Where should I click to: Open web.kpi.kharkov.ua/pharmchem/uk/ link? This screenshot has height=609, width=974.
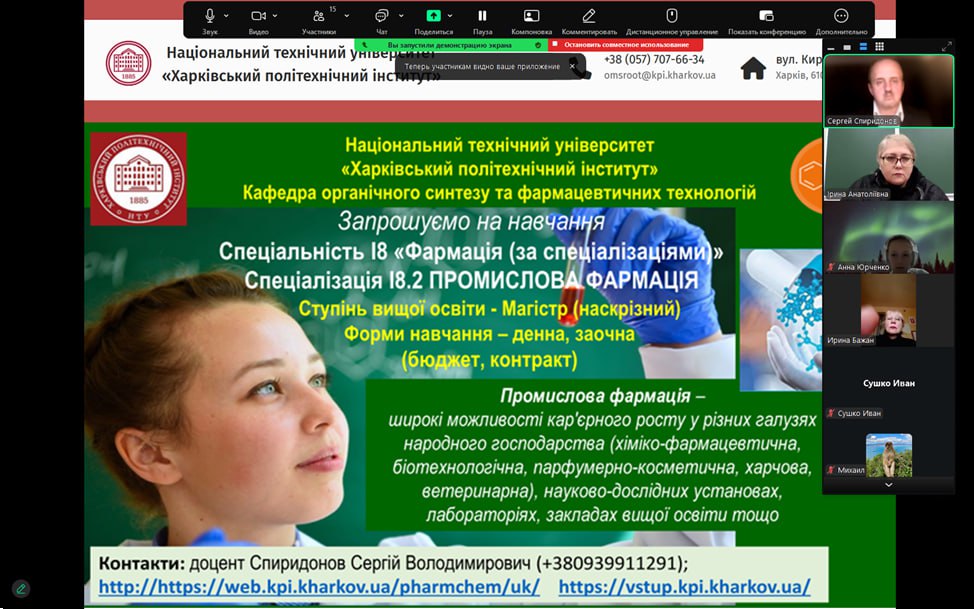[x=319, y=587]
